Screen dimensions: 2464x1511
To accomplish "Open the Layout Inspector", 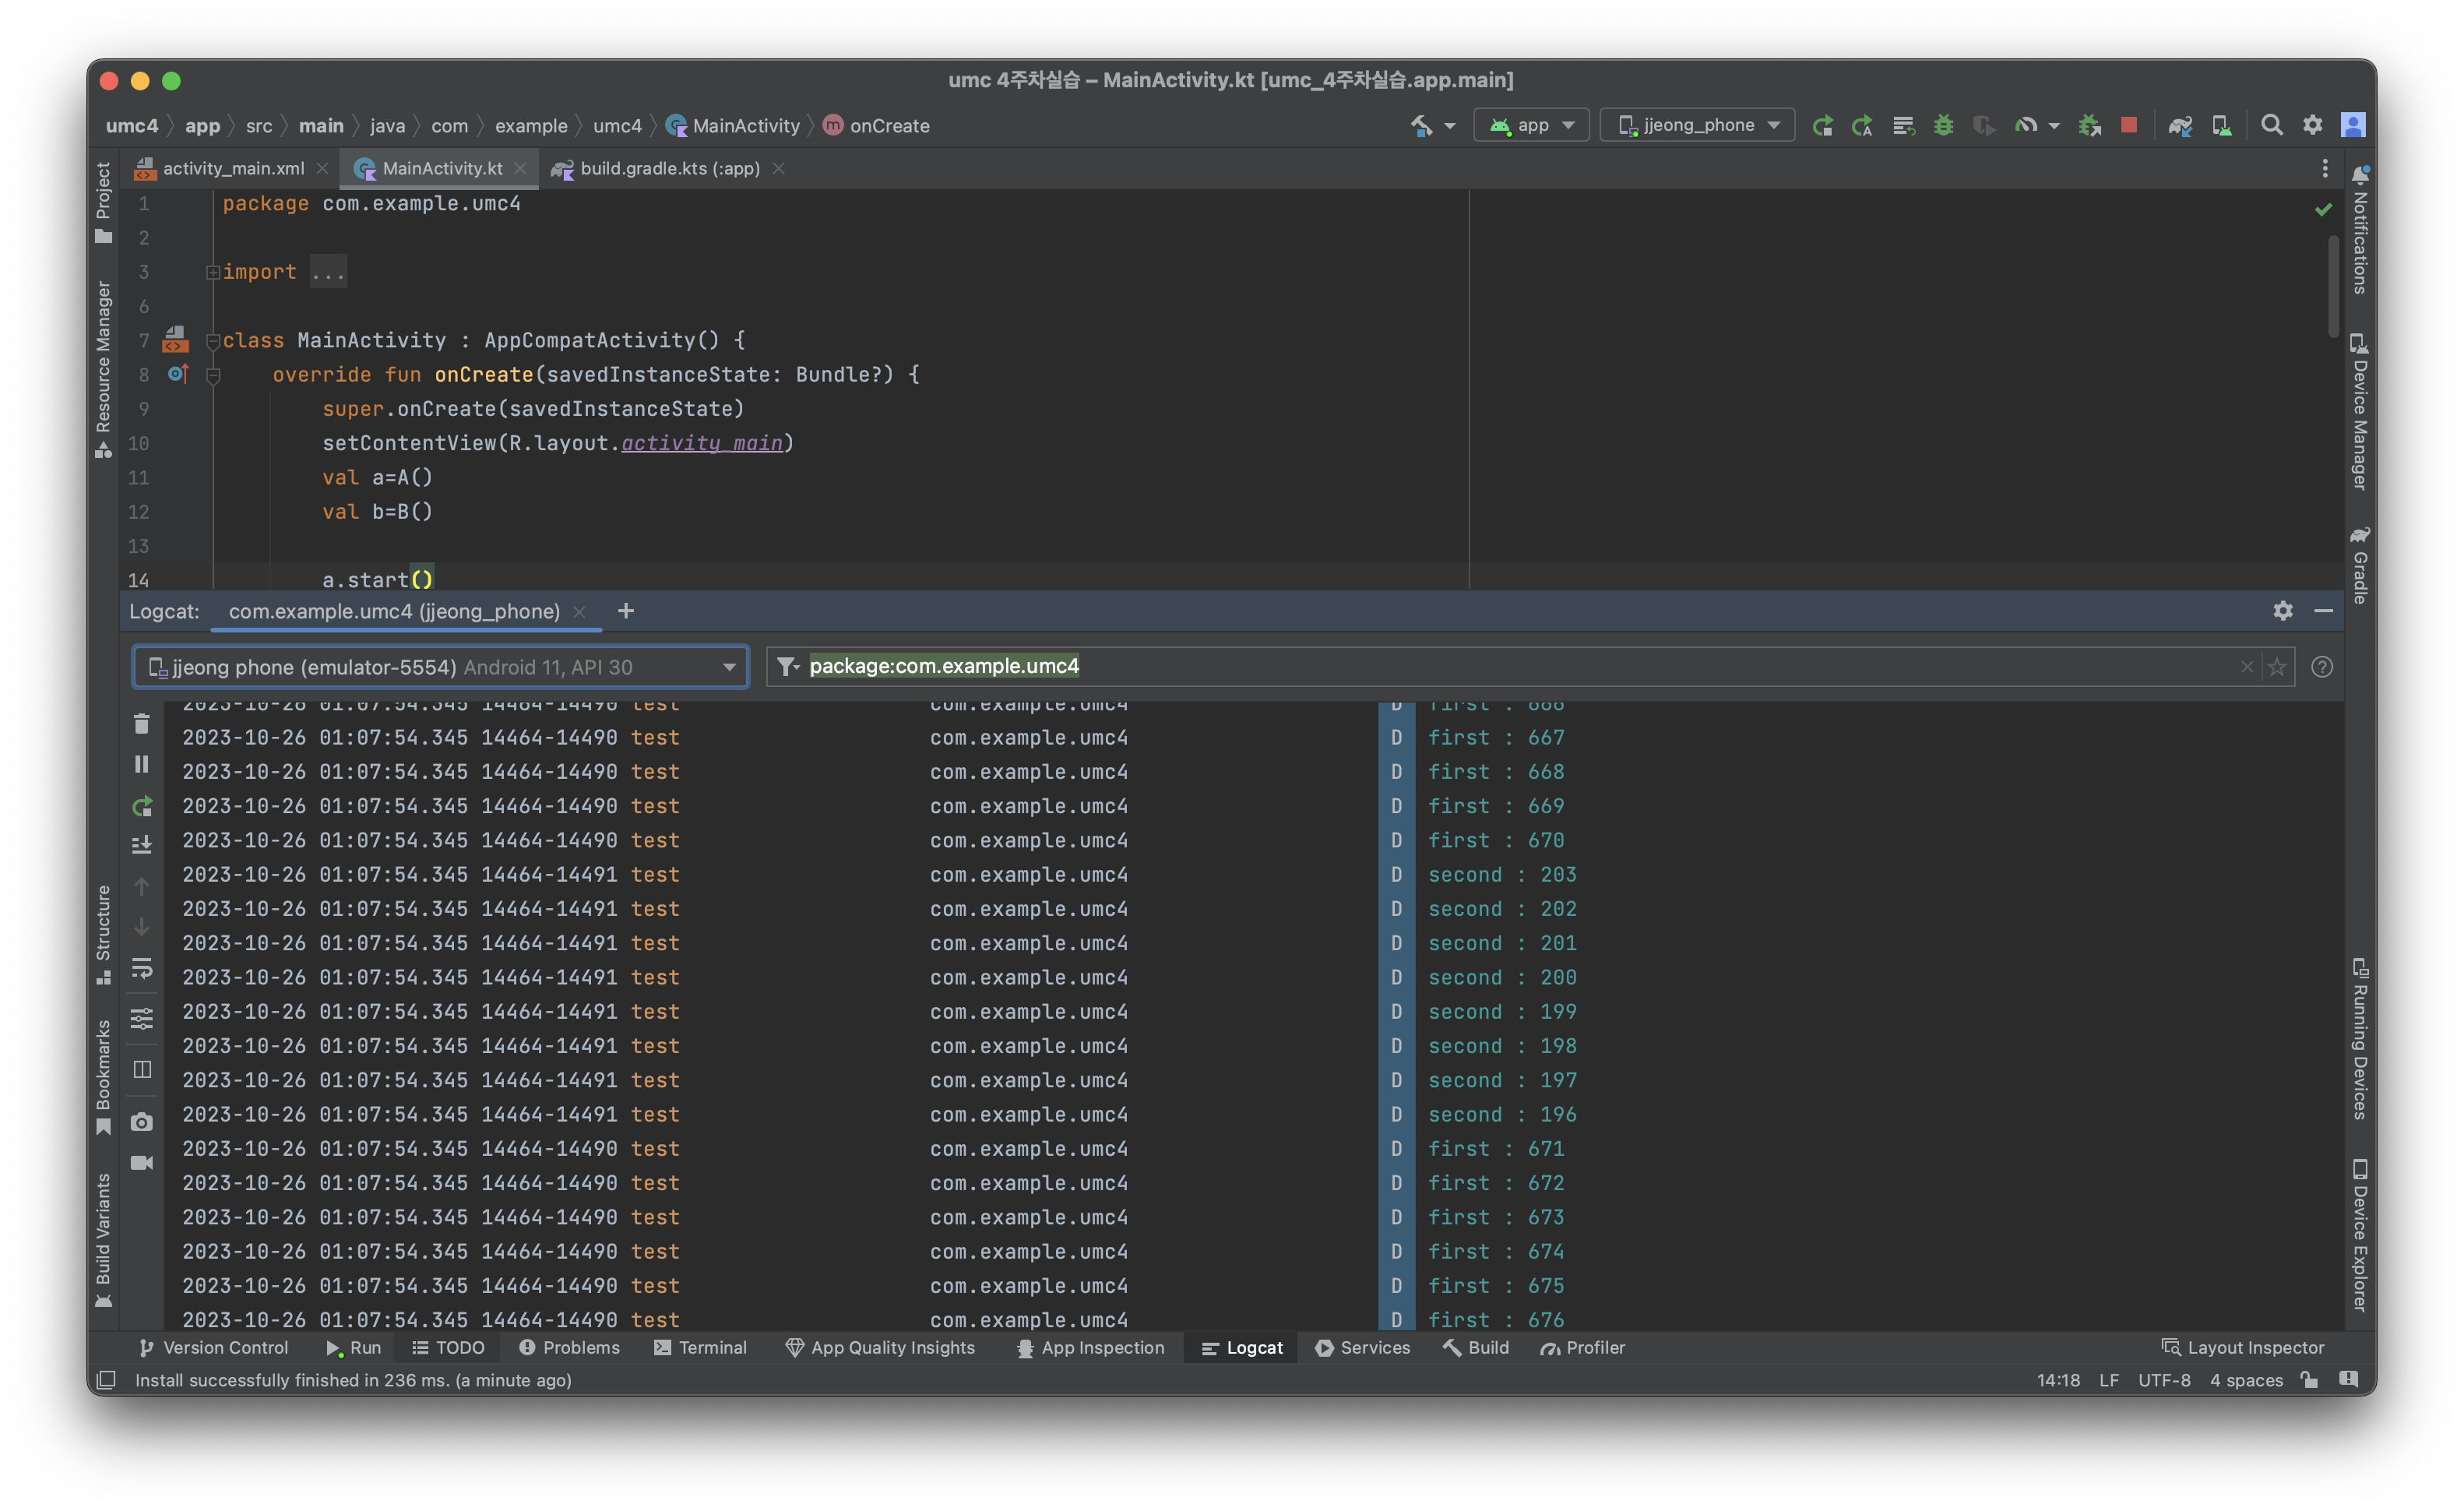I will pyautogui.click(x=2243, y=1347).
